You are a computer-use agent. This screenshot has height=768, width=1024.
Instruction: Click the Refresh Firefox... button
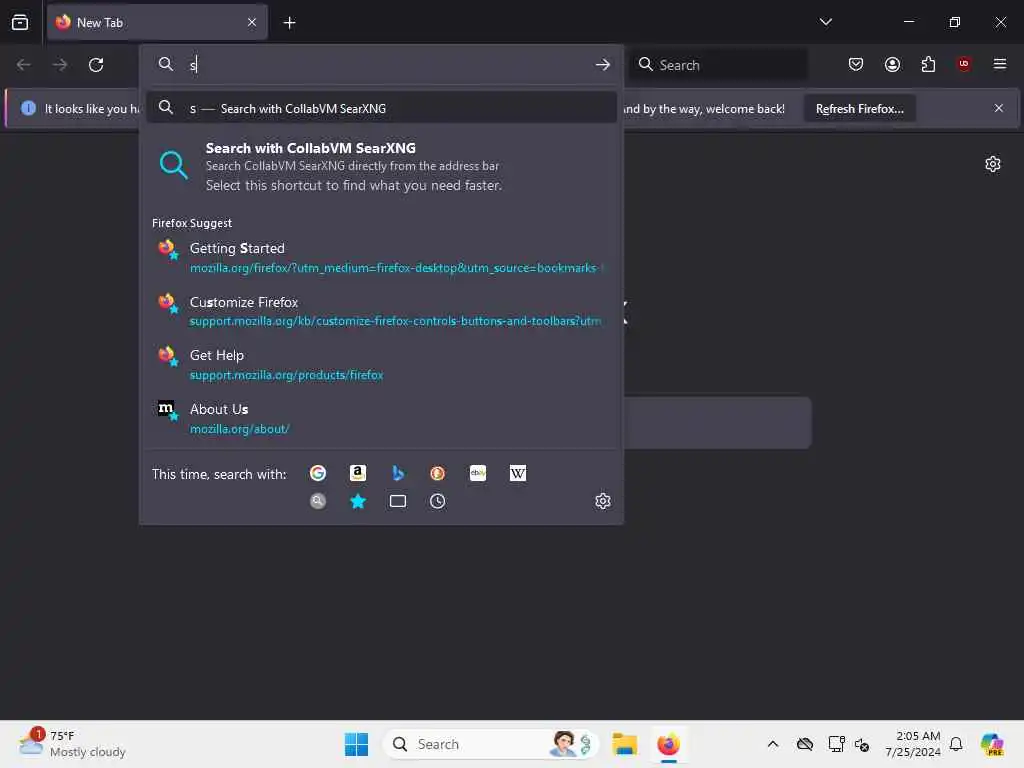click(859, 108)
